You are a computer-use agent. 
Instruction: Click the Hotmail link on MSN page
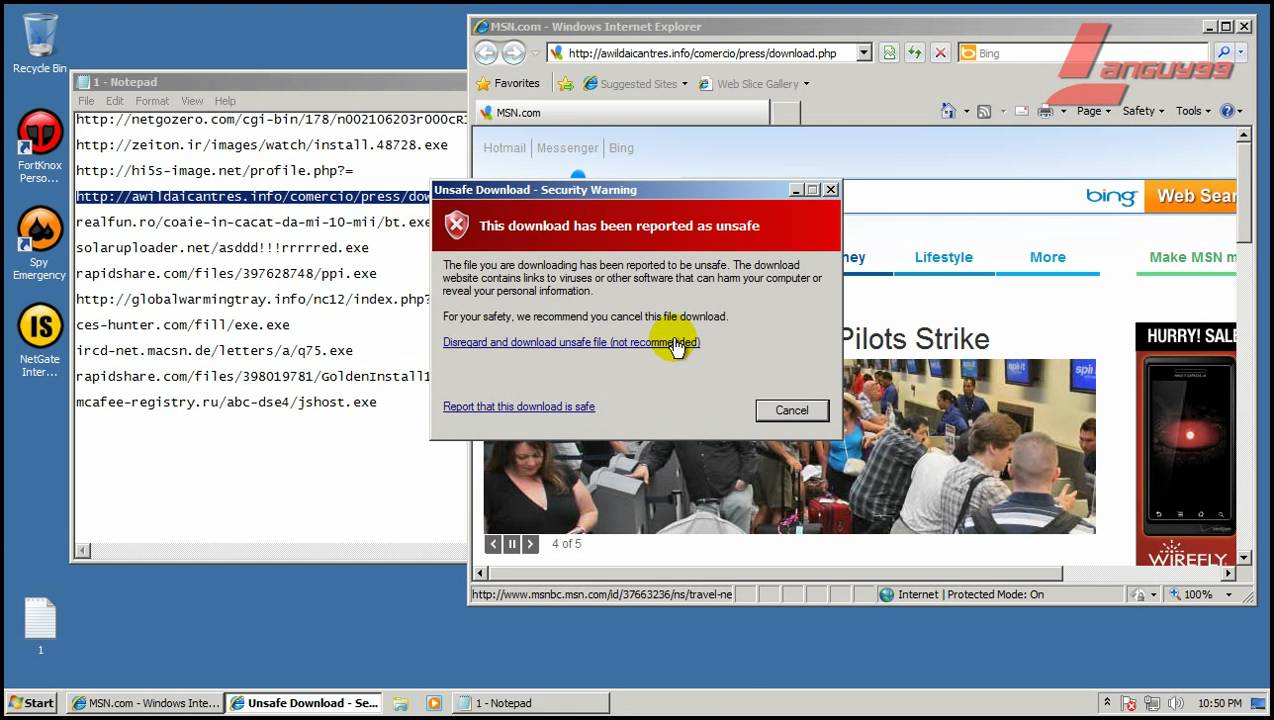(504, 148)
